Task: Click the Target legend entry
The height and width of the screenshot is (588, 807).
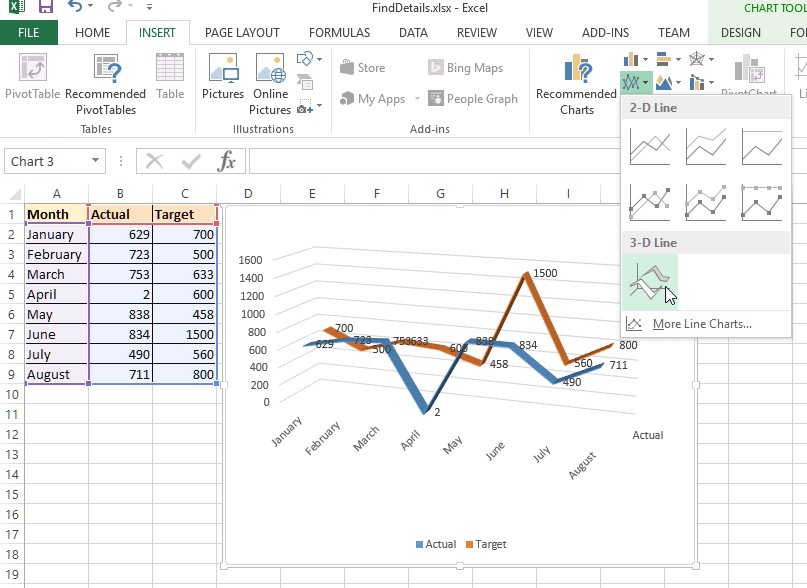Action: [486, 544]
